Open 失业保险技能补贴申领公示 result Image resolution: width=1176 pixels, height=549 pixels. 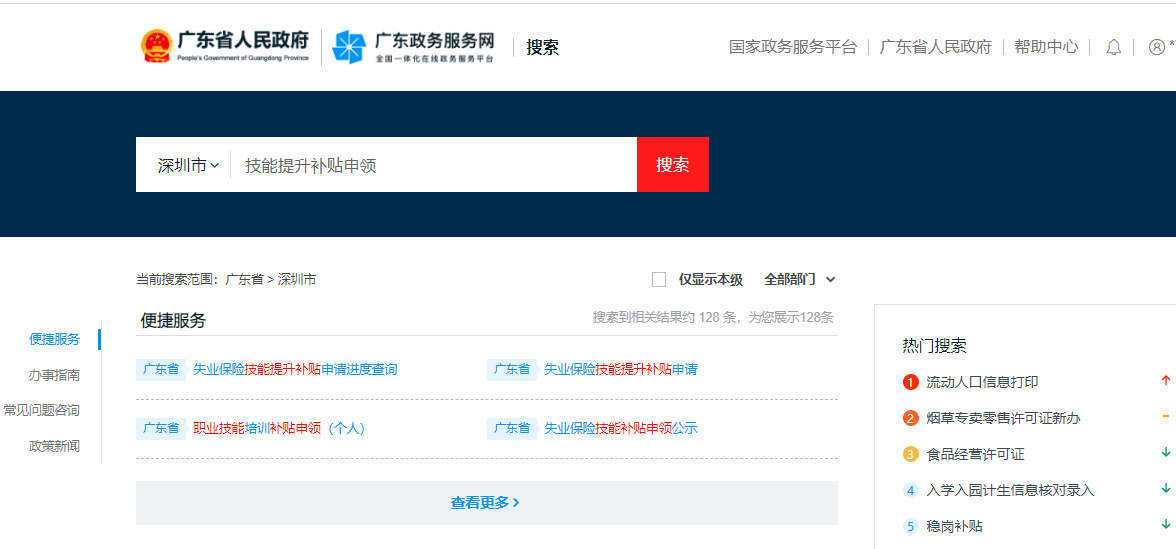(620, 428)
